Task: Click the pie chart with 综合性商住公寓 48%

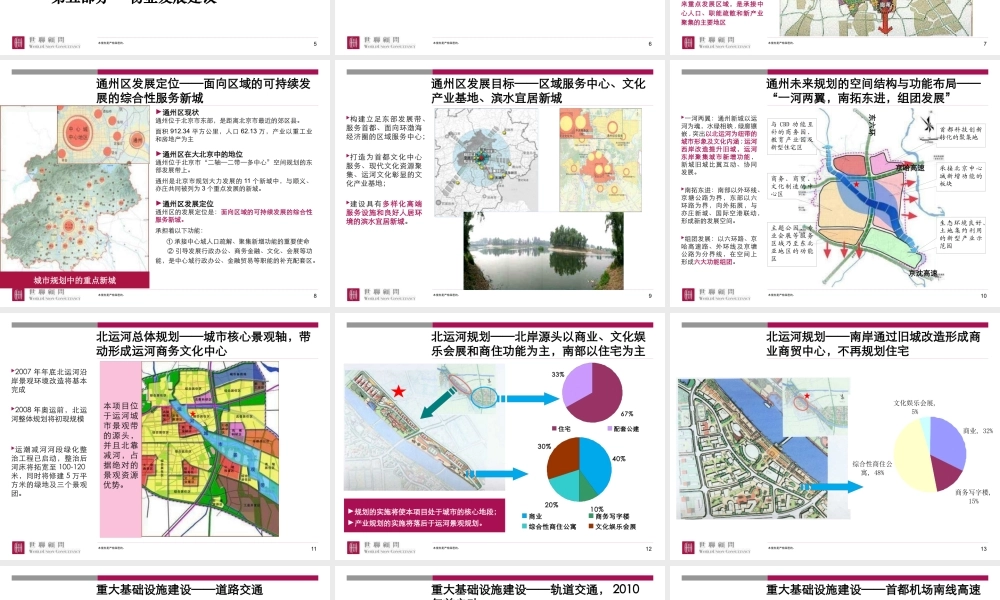Action: click(930, 454)
